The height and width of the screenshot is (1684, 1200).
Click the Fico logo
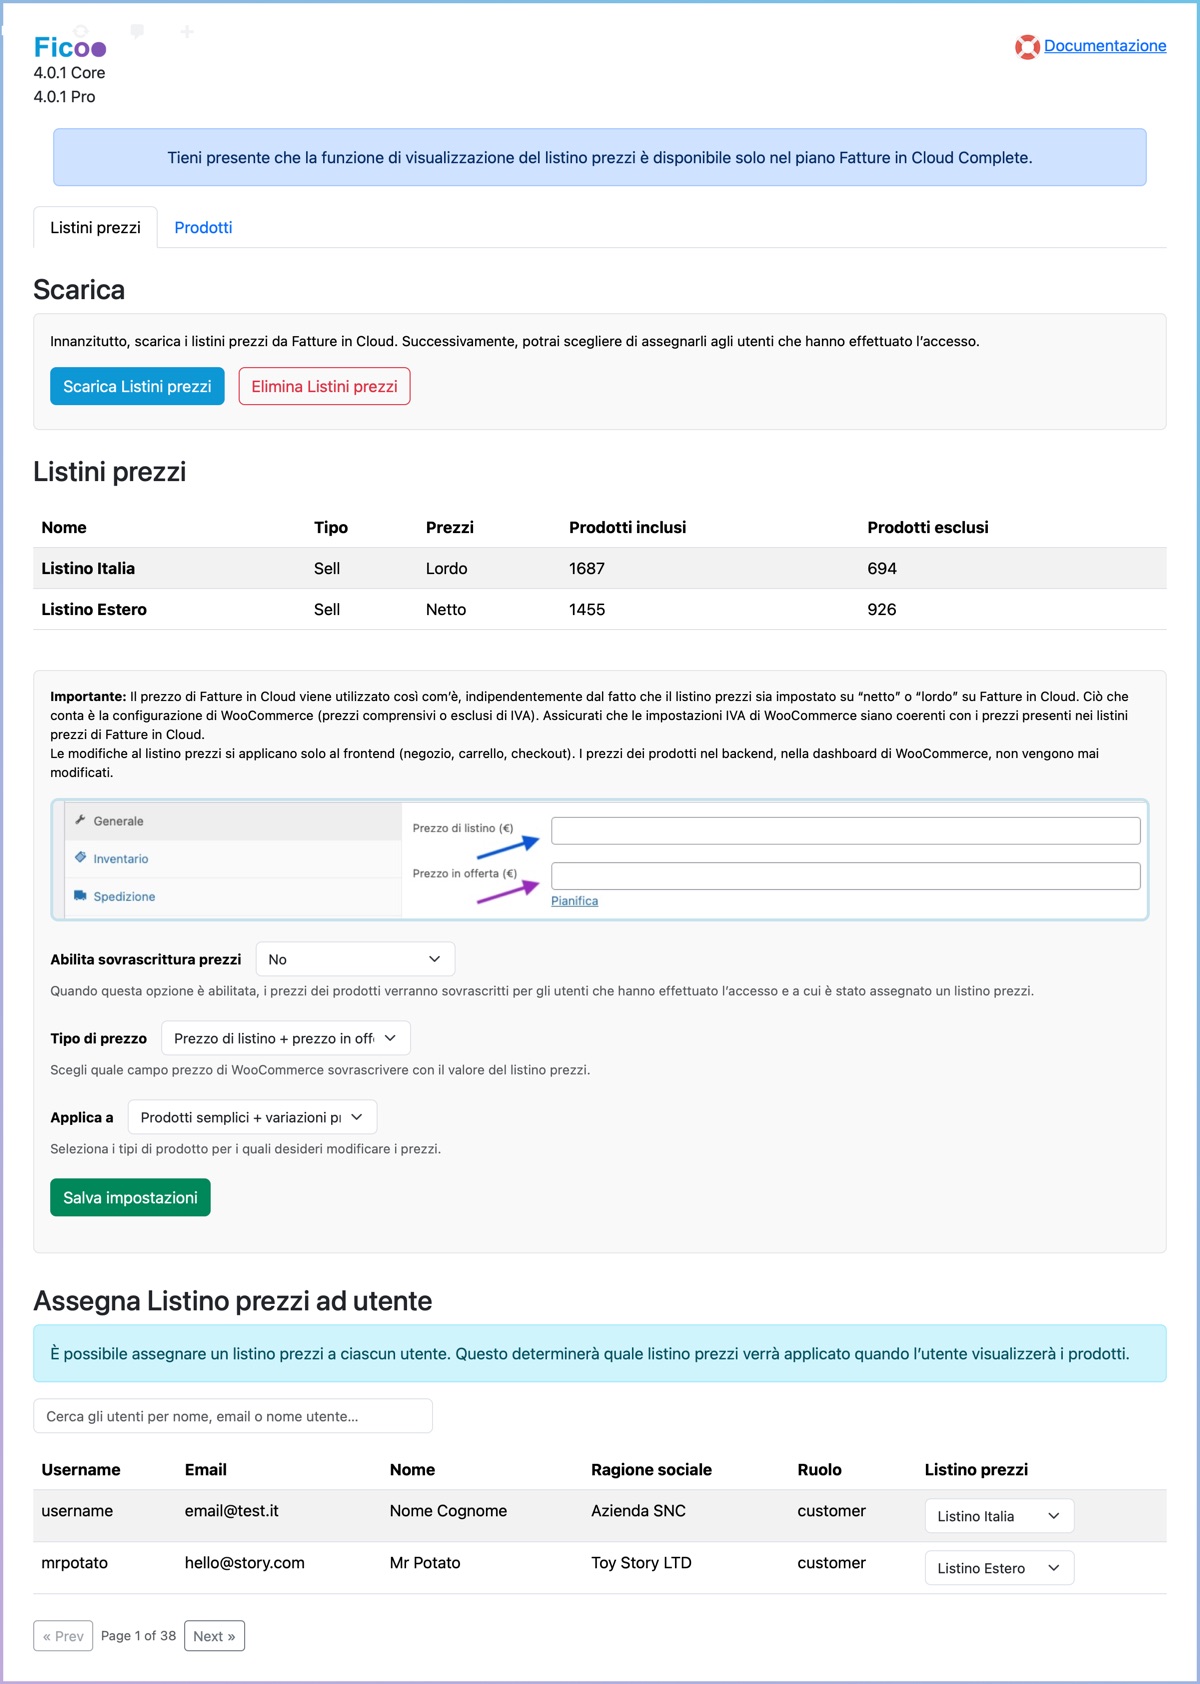(x=69, y=47)
